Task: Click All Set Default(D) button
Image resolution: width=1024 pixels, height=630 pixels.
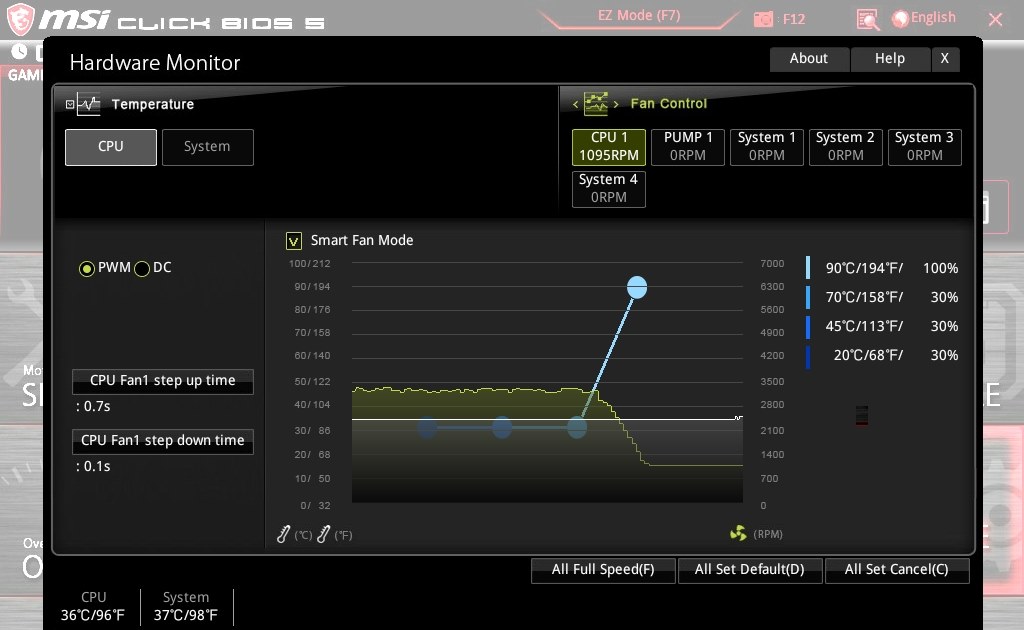Action: (x=750, y=570)
